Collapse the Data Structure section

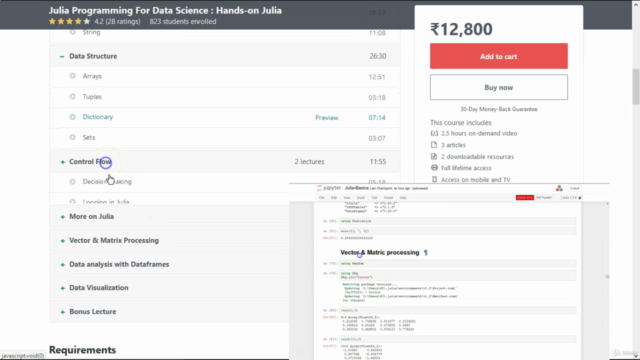click(62, 56)
